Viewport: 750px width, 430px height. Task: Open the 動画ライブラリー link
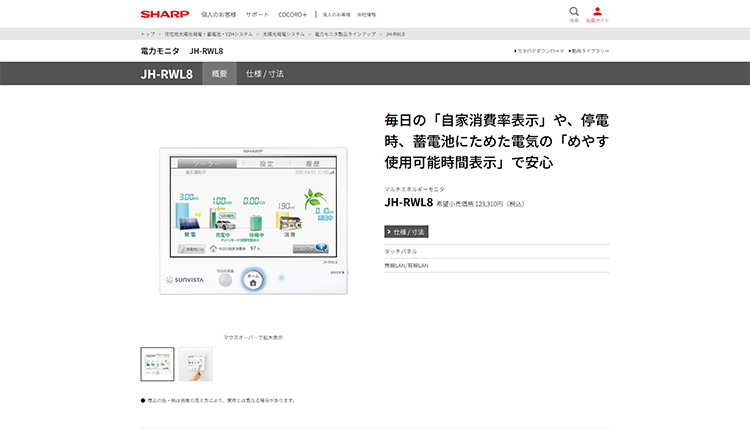589,51
